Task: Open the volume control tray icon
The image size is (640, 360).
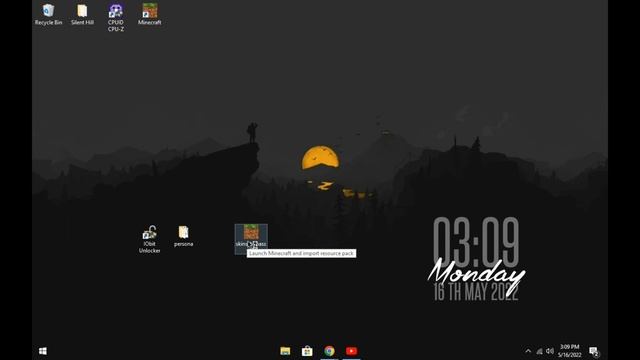Action: click(550, 351)
